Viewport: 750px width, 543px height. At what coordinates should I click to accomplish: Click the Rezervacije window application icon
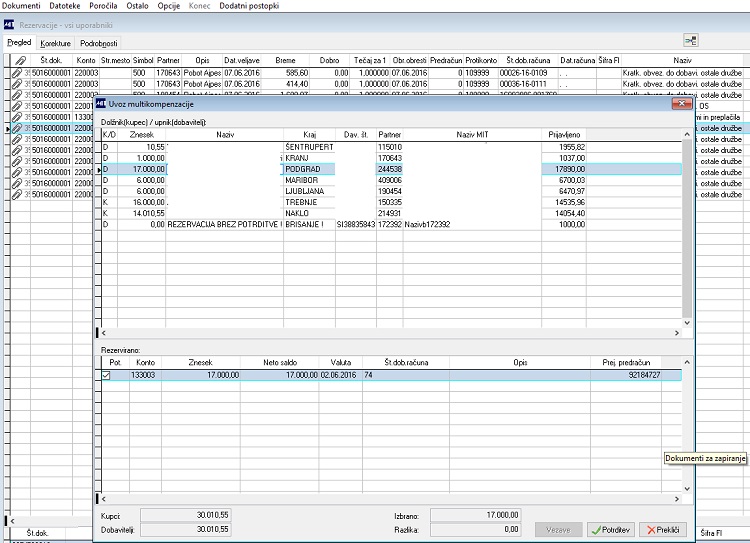coord(9,24)
